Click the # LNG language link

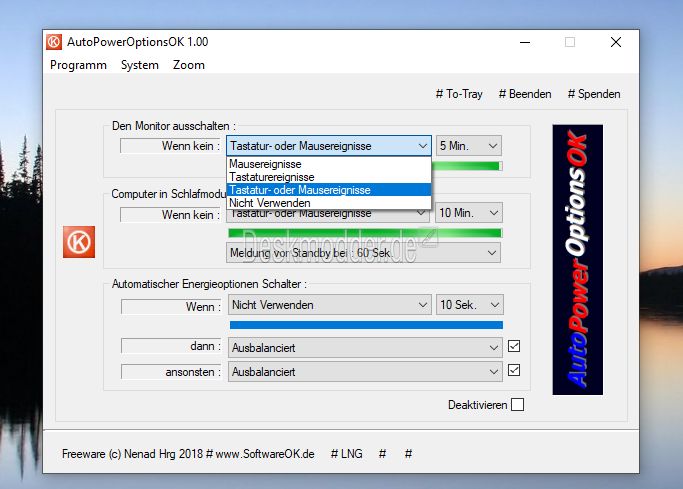347,454
